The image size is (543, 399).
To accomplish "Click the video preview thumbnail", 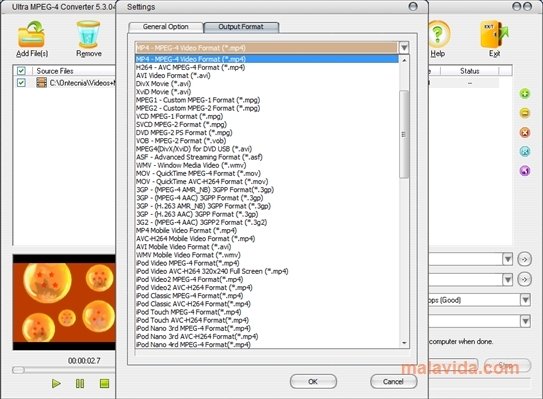I will point(64,302).
